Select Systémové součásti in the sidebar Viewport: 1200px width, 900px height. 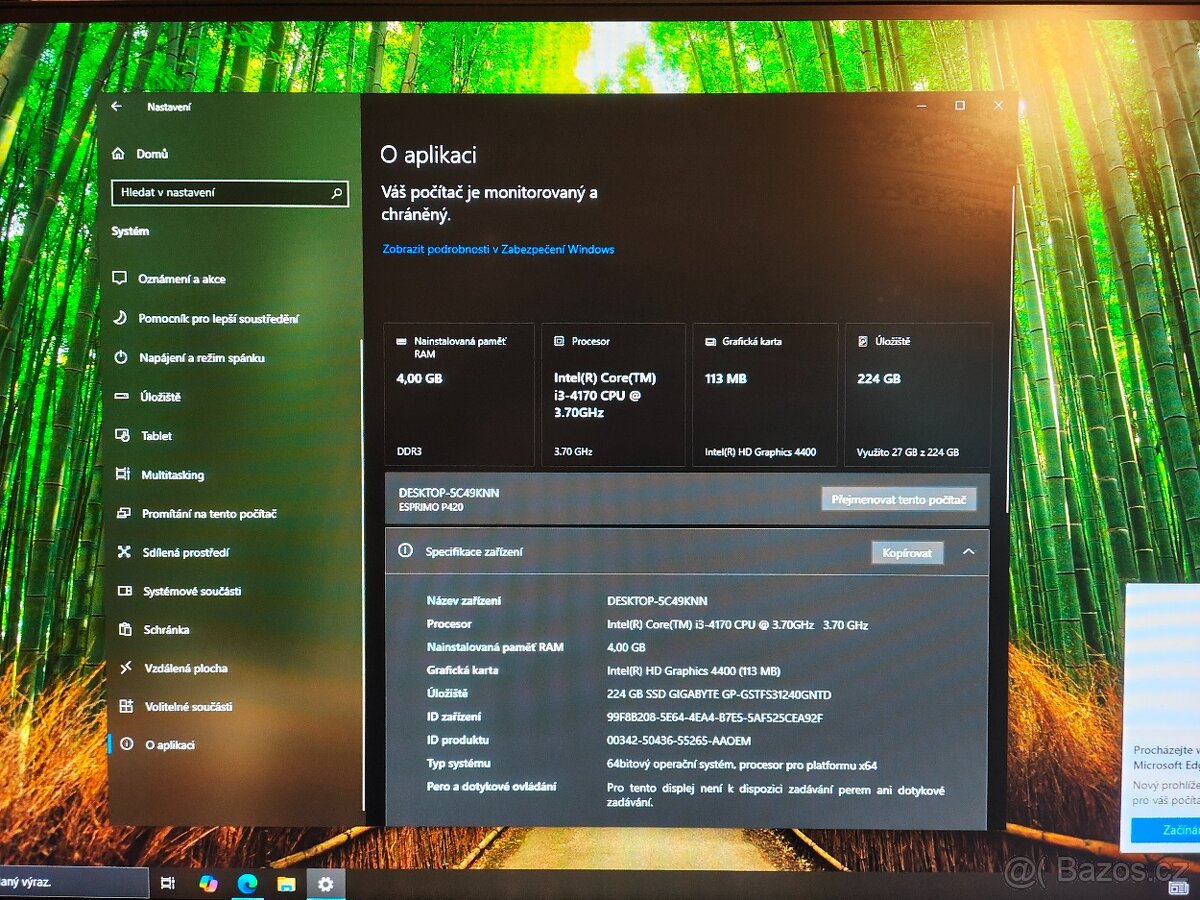122,591
